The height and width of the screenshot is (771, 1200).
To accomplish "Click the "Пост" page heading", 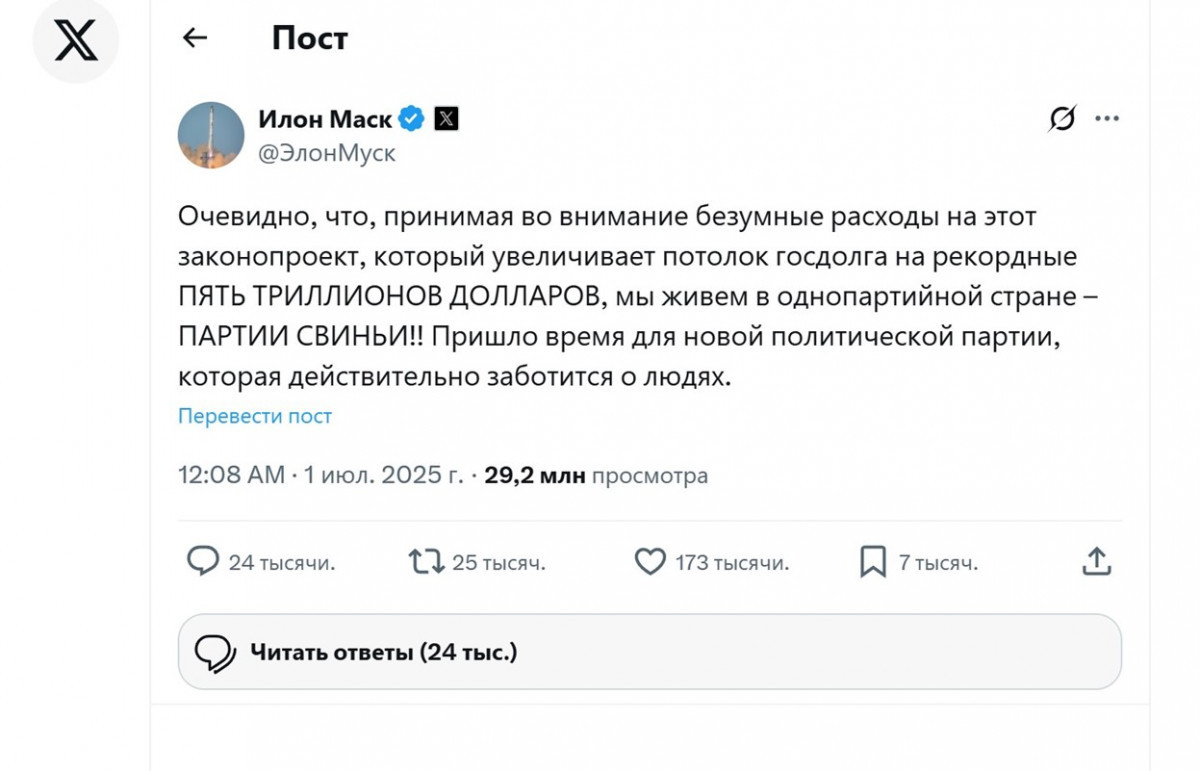I will tap(310, 38).
